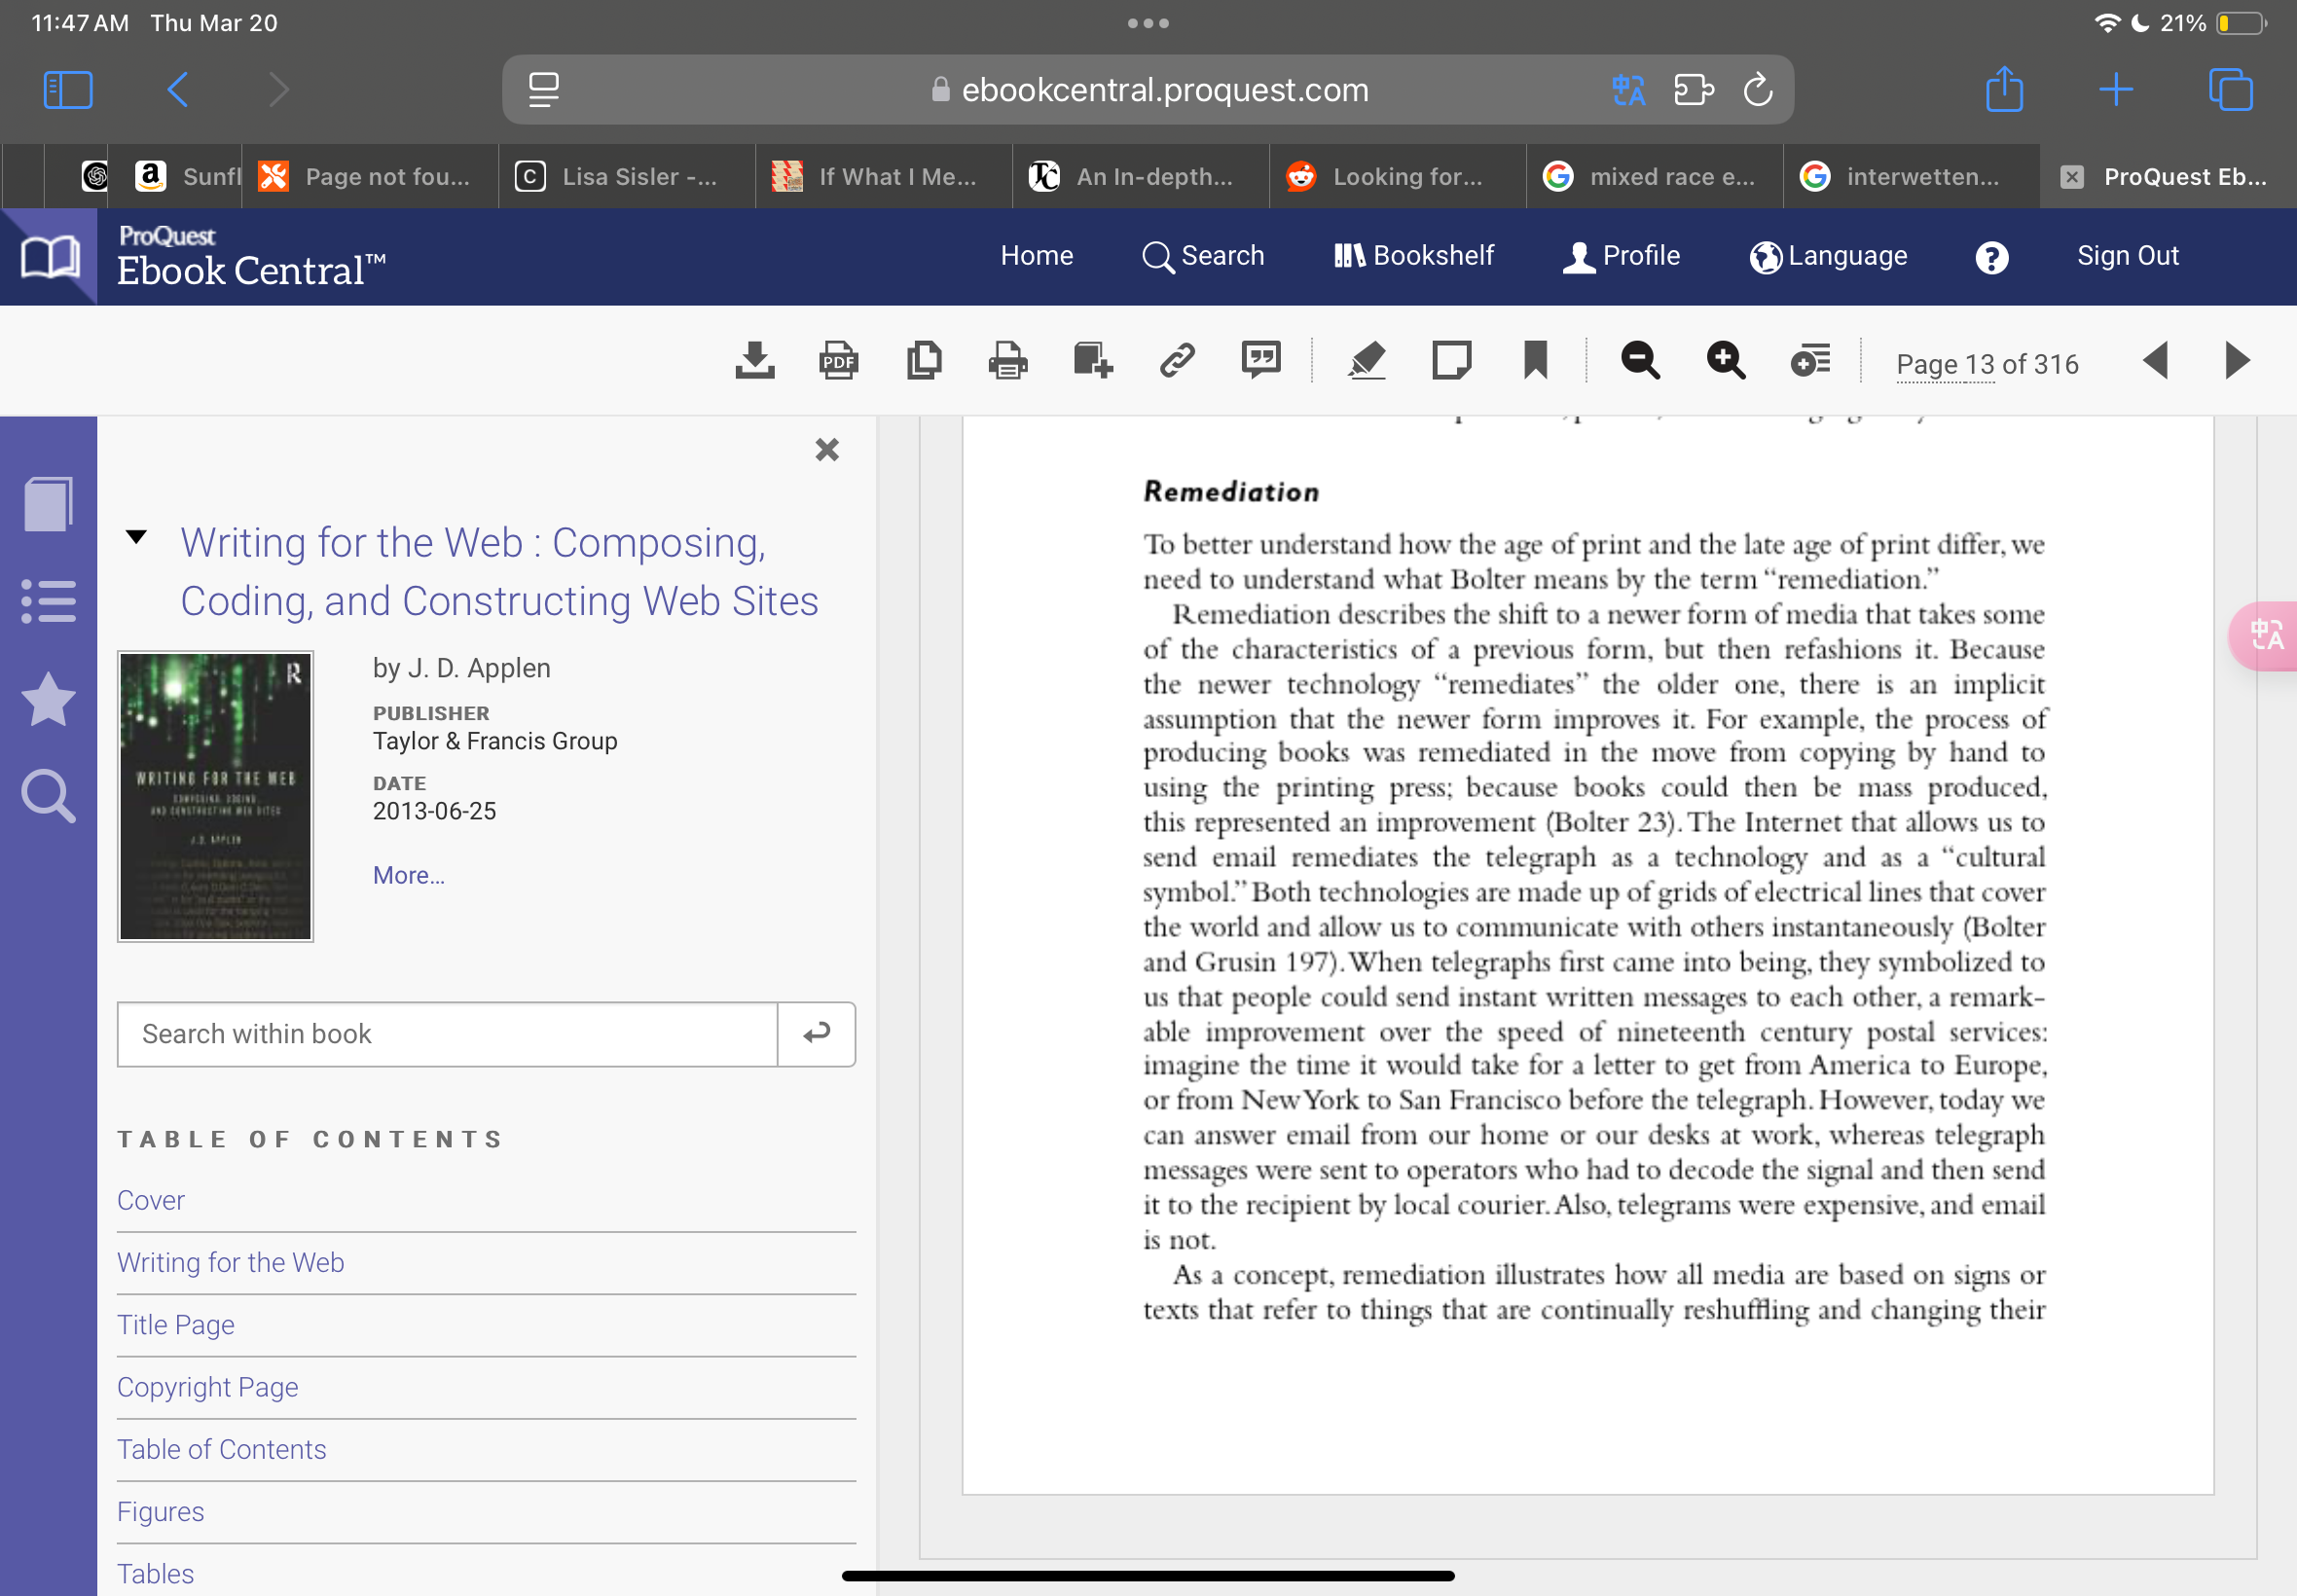Close the book details panel
The height and width of the screenshot is (1596, 2297).
[827, 450]
